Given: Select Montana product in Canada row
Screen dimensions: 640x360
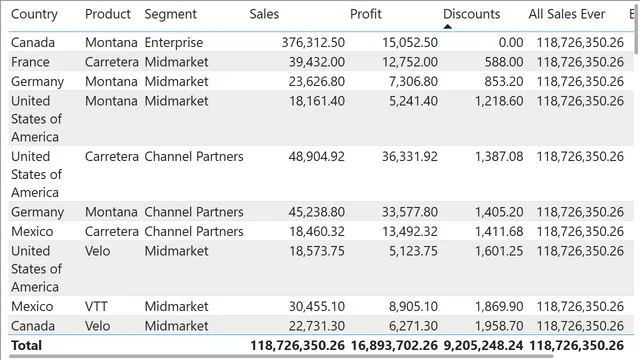Looking at the screenshot, I should pyautogui.click(x=111, y=42).
